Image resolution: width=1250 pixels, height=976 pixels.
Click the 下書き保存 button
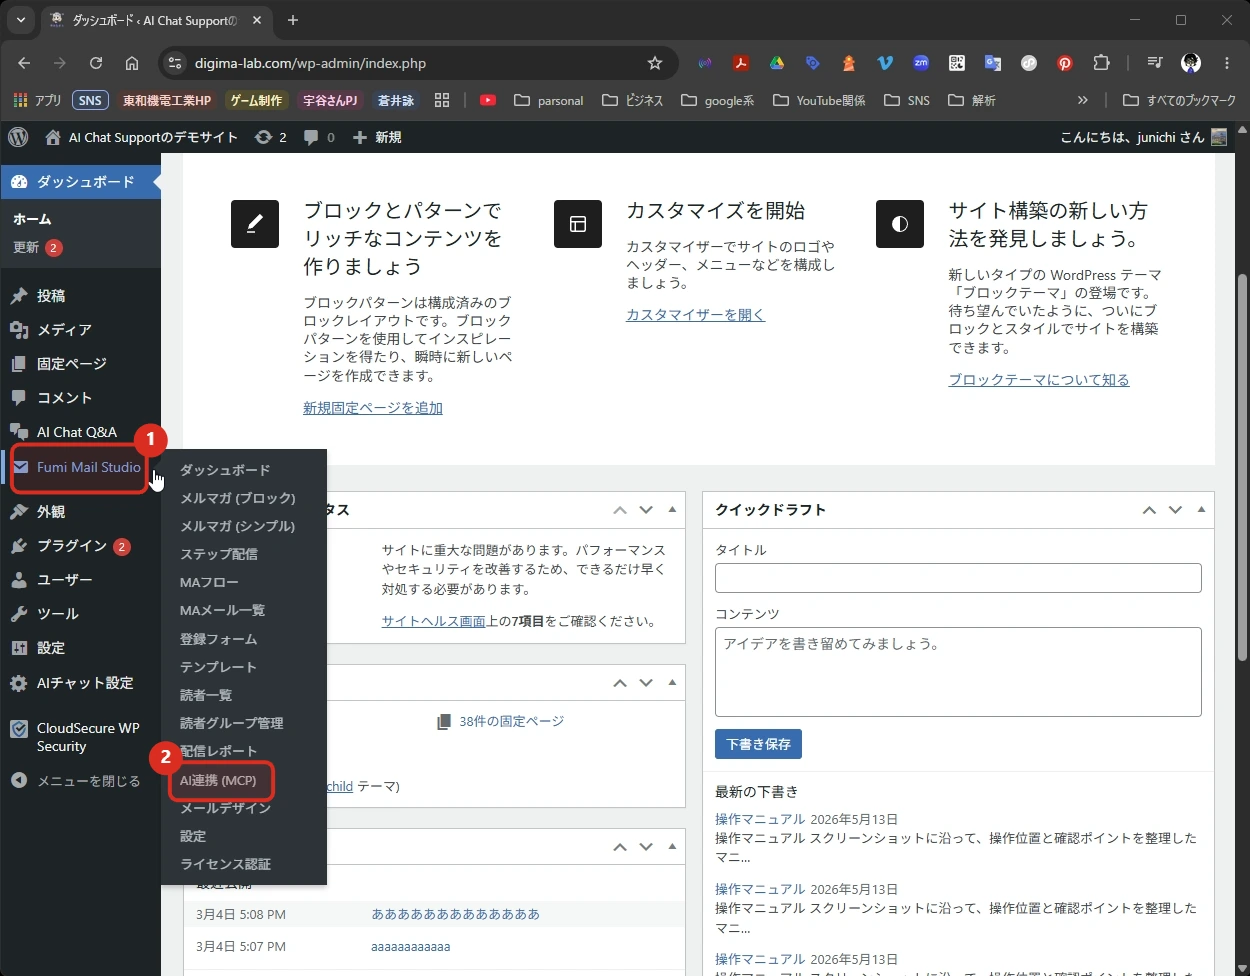click(758, 744)
